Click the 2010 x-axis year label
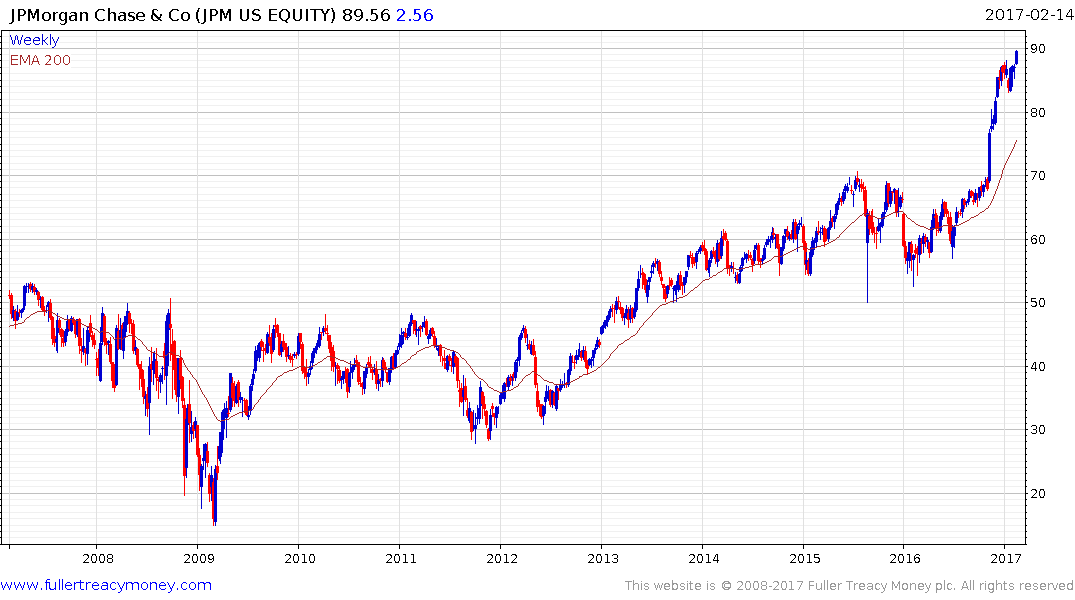Viewport: 1075px width, 600px height. point(300,558)
